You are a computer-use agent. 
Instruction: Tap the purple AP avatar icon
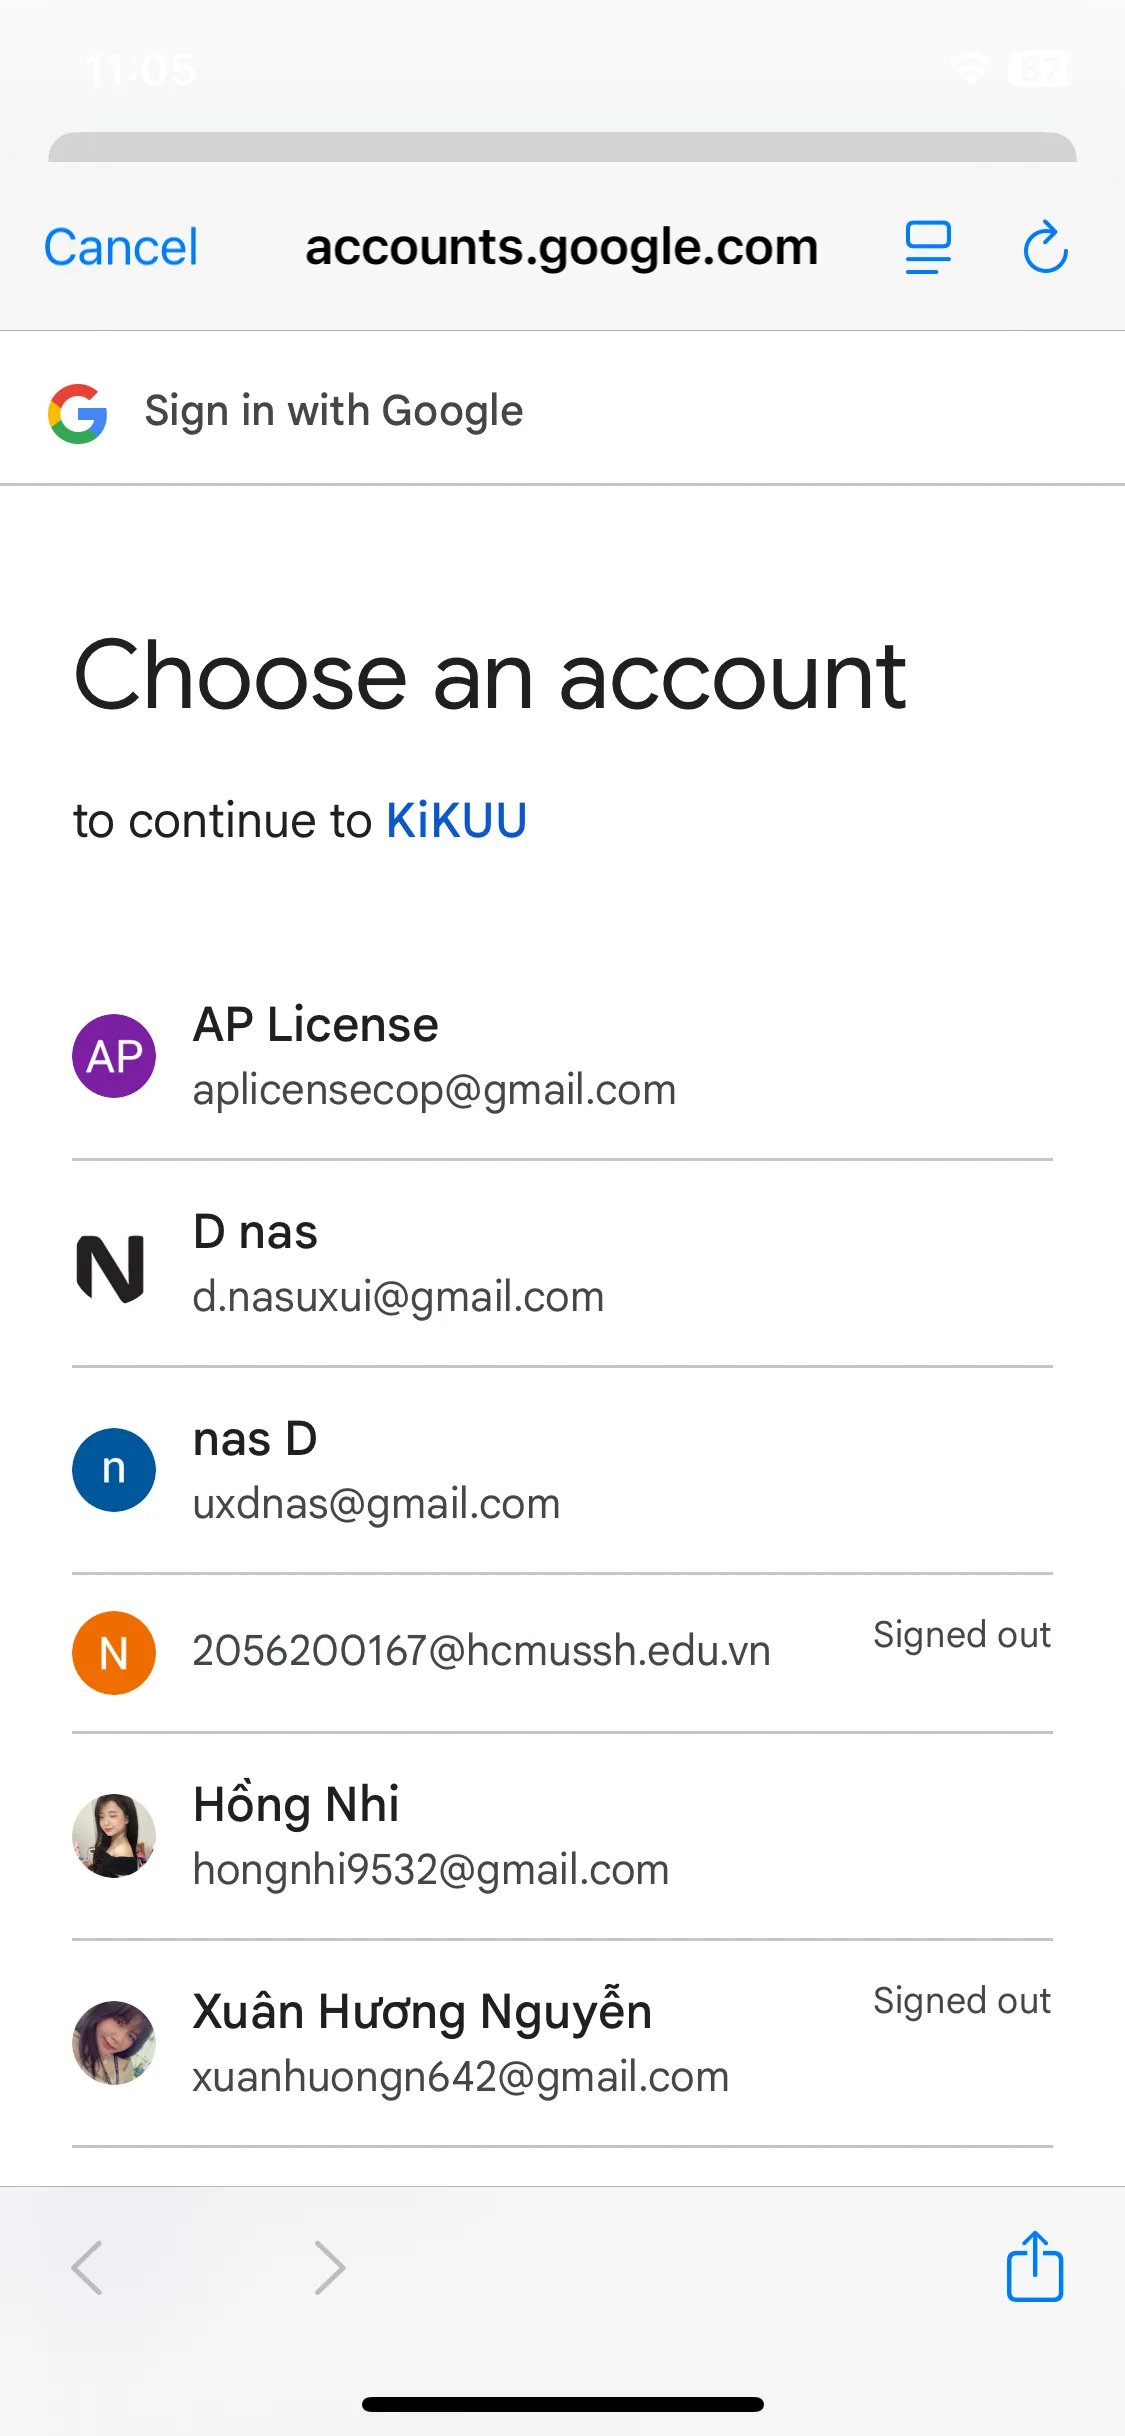[x=114, y=1056]
